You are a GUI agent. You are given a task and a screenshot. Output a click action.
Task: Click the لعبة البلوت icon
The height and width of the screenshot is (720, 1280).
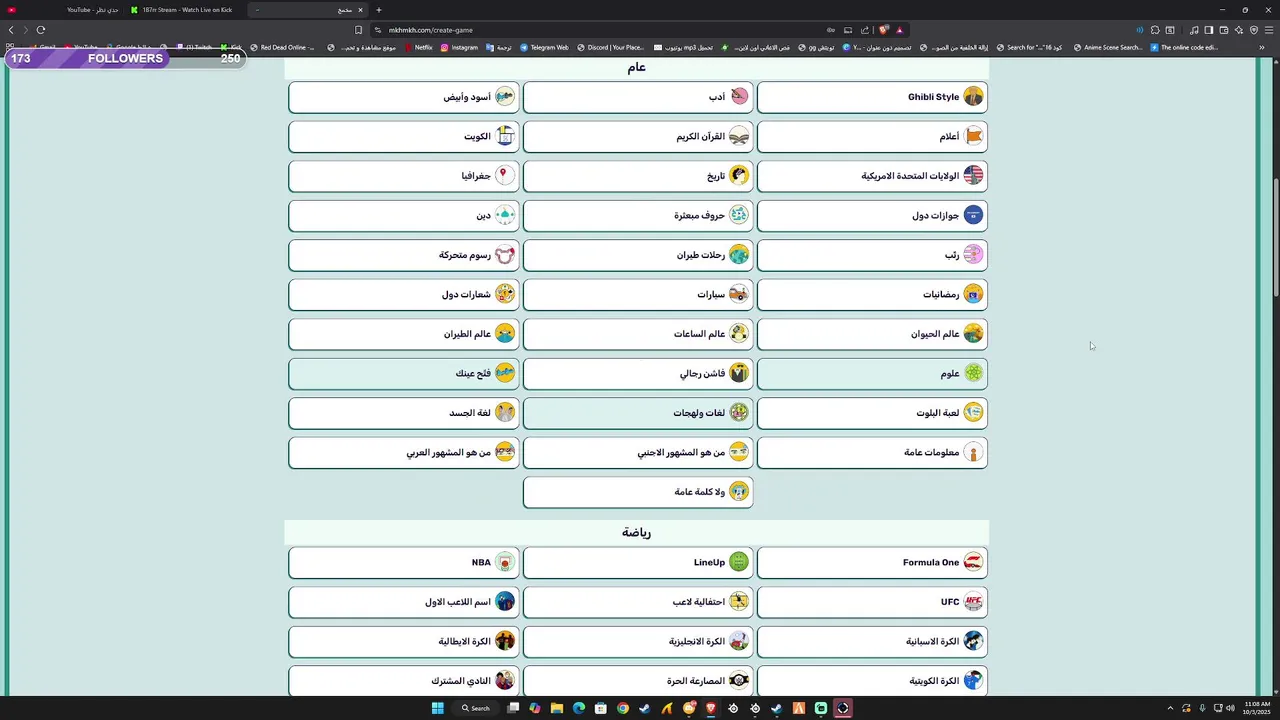(973, 412)
